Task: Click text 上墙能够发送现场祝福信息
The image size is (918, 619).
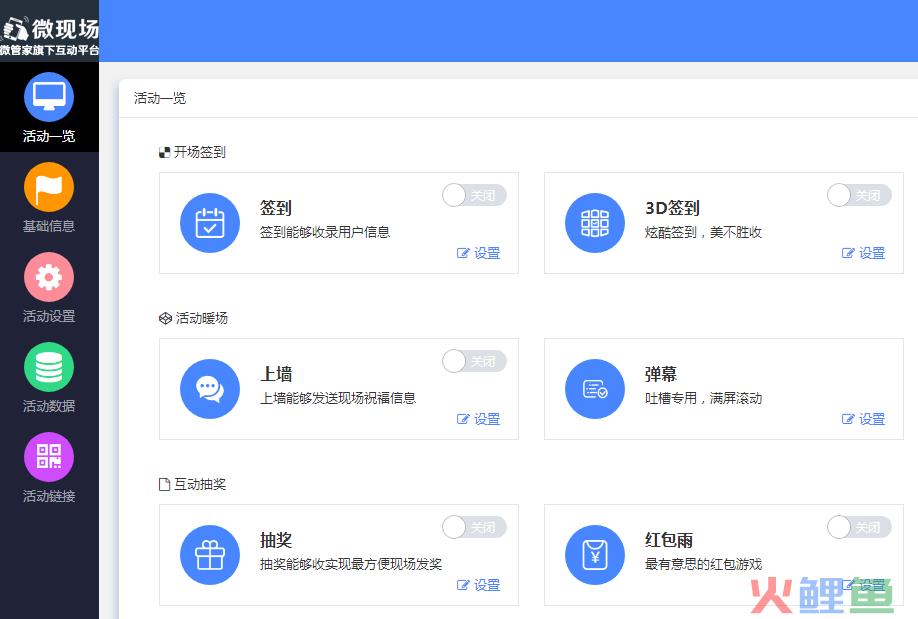Action: [x=338, y=398]
